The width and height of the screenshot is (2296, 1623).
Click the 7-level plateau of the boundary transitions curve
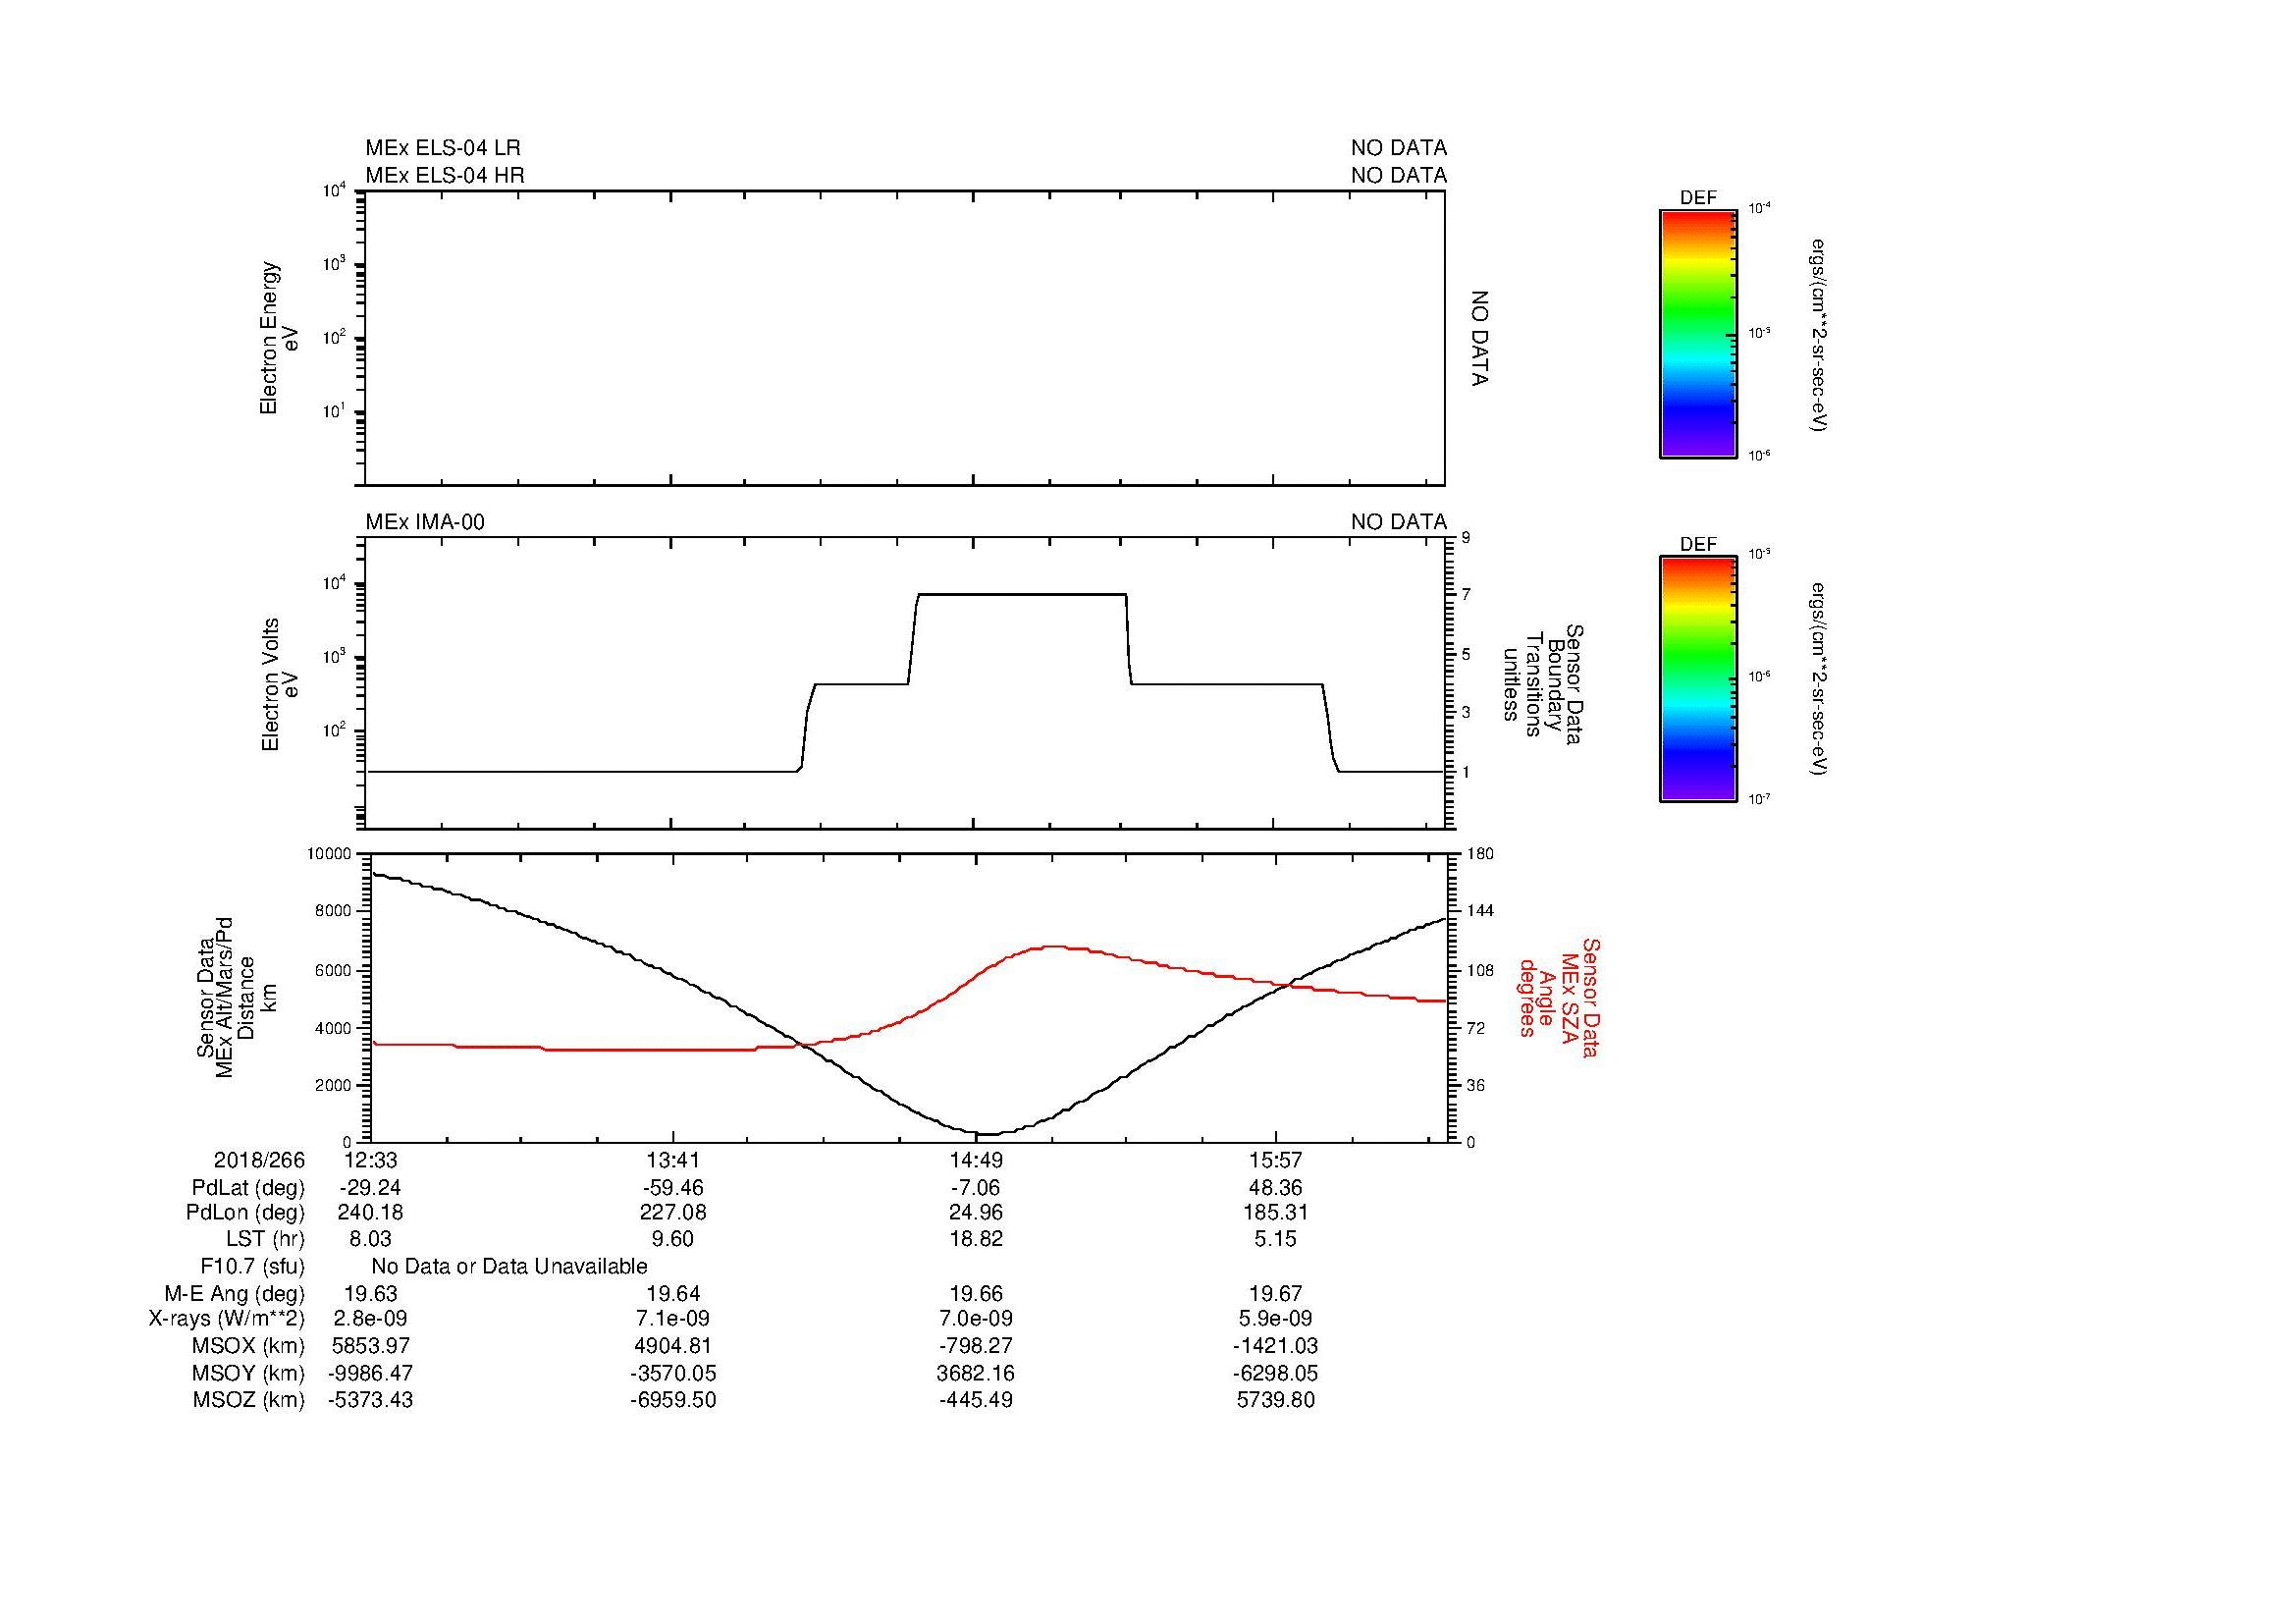(x=1022, y=595)
